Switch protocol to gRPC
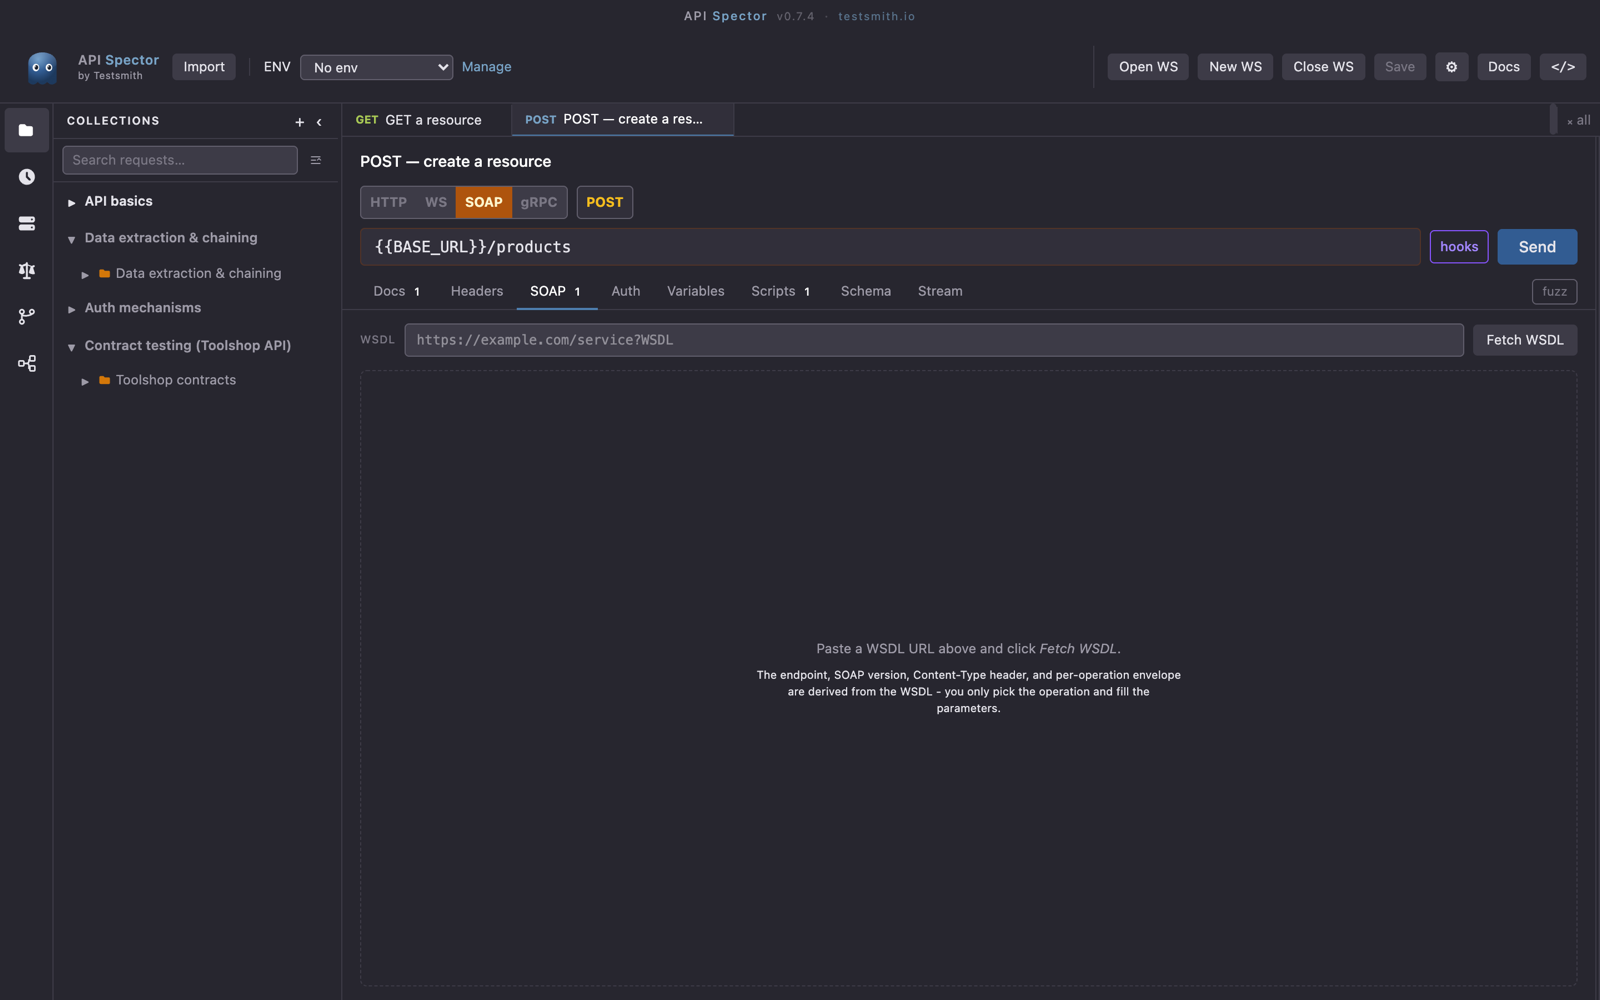 click(539, 202)
